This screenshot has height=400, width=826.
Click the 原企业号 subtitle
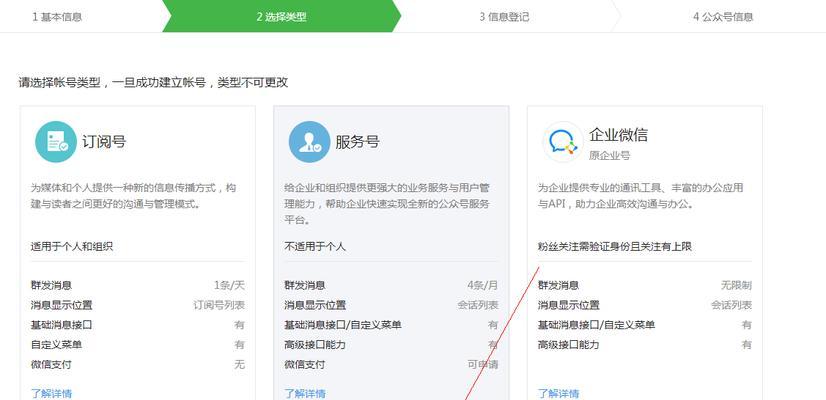[x=609, y=155]
